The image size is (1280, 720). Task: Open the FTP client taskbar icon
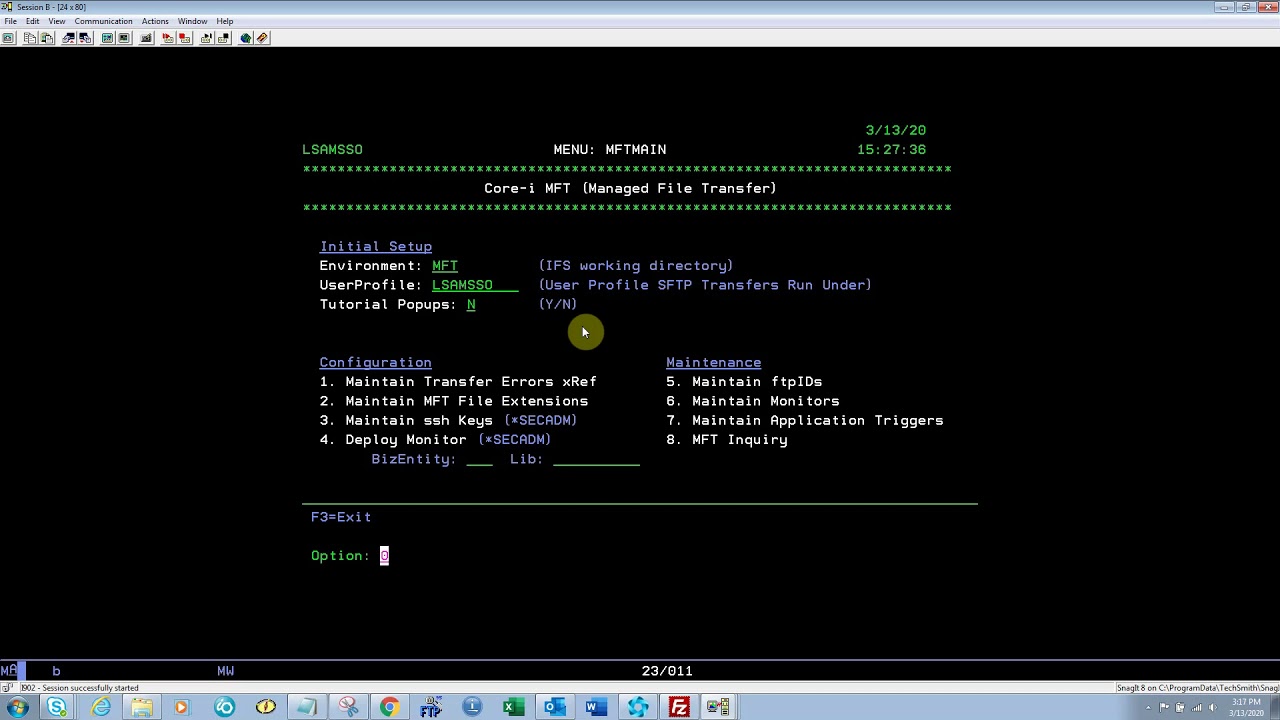[430, 708]
